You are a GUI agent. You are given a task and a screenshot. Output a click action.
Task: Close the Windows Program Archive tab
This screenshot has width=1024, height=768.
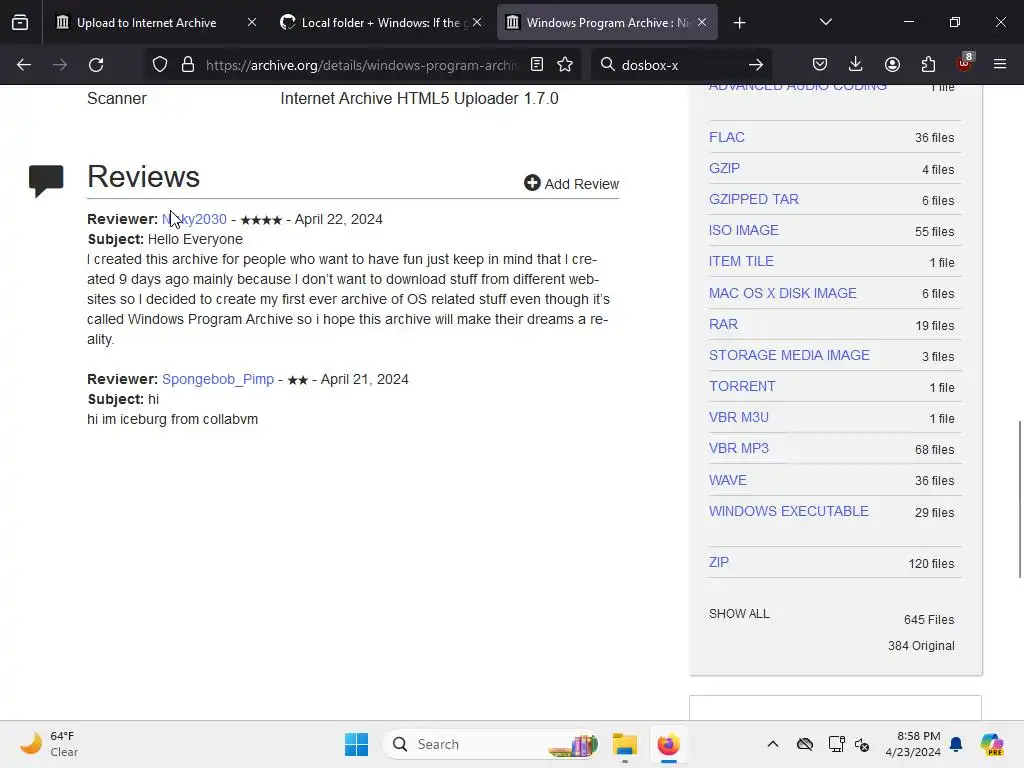pos(702,23)
